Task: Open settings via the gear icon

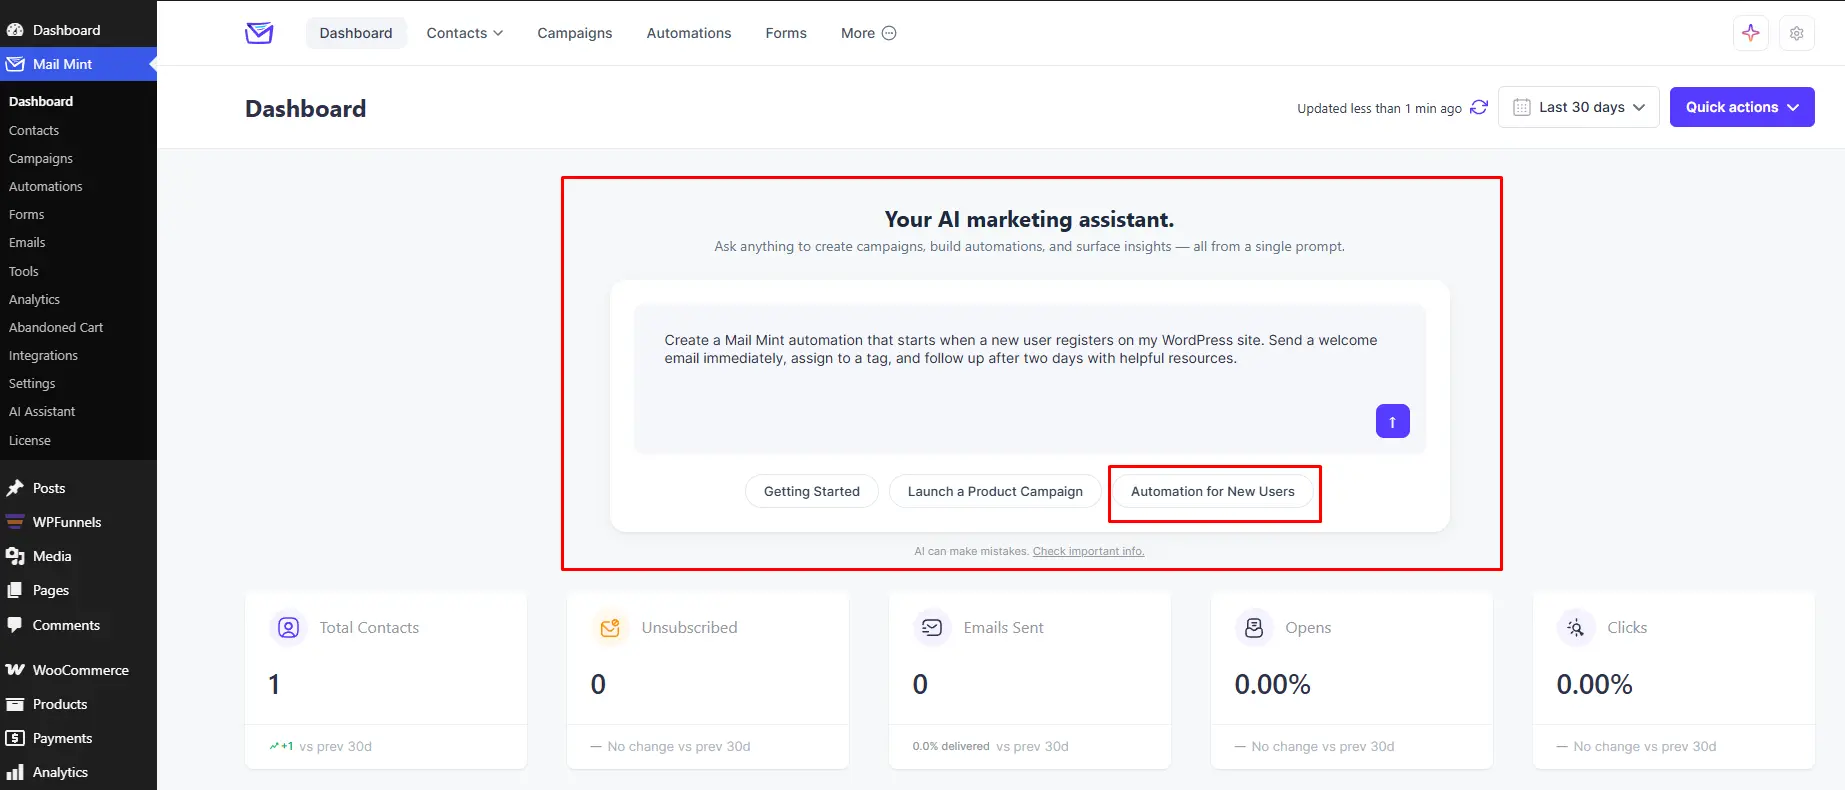Action: pos(1797,33)
